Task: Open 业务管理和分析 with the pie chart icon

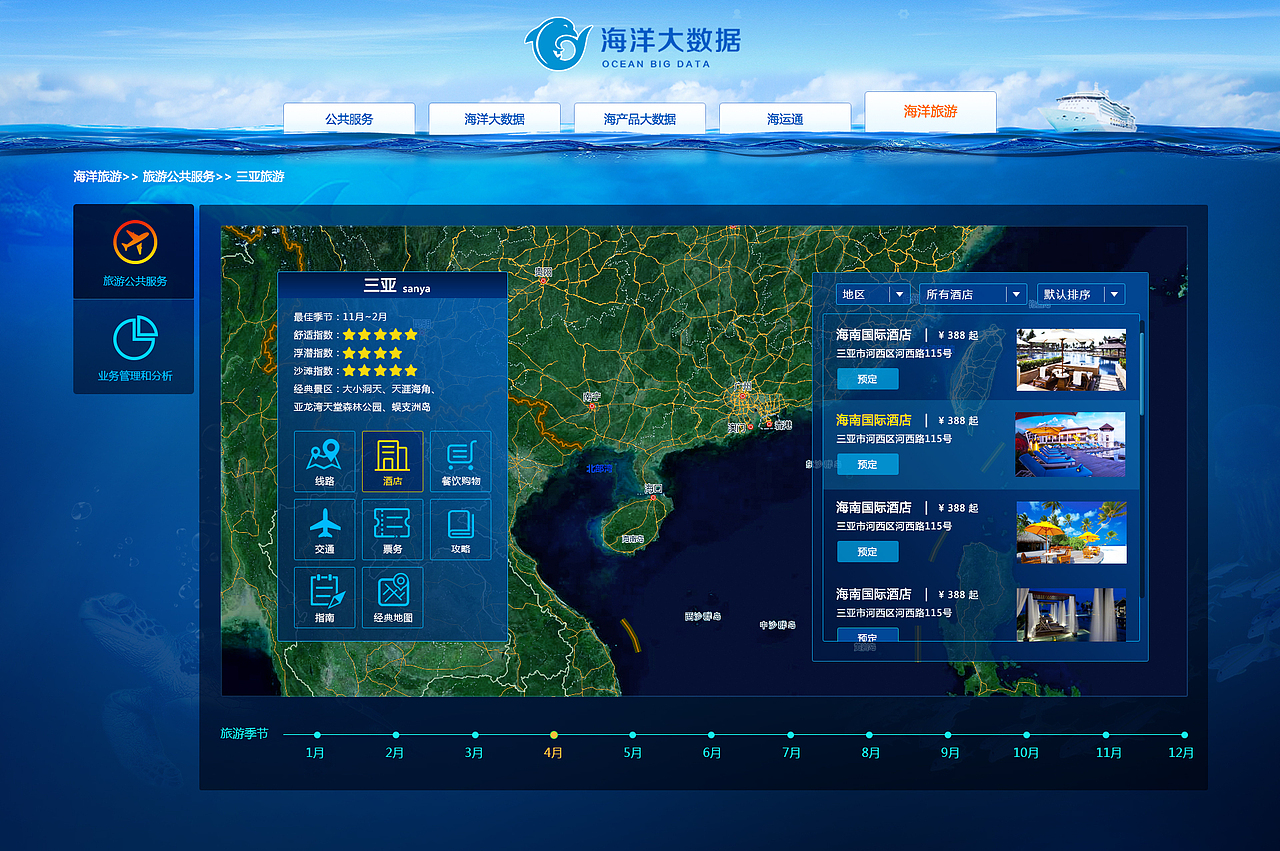Action: [x=134, y=347]
